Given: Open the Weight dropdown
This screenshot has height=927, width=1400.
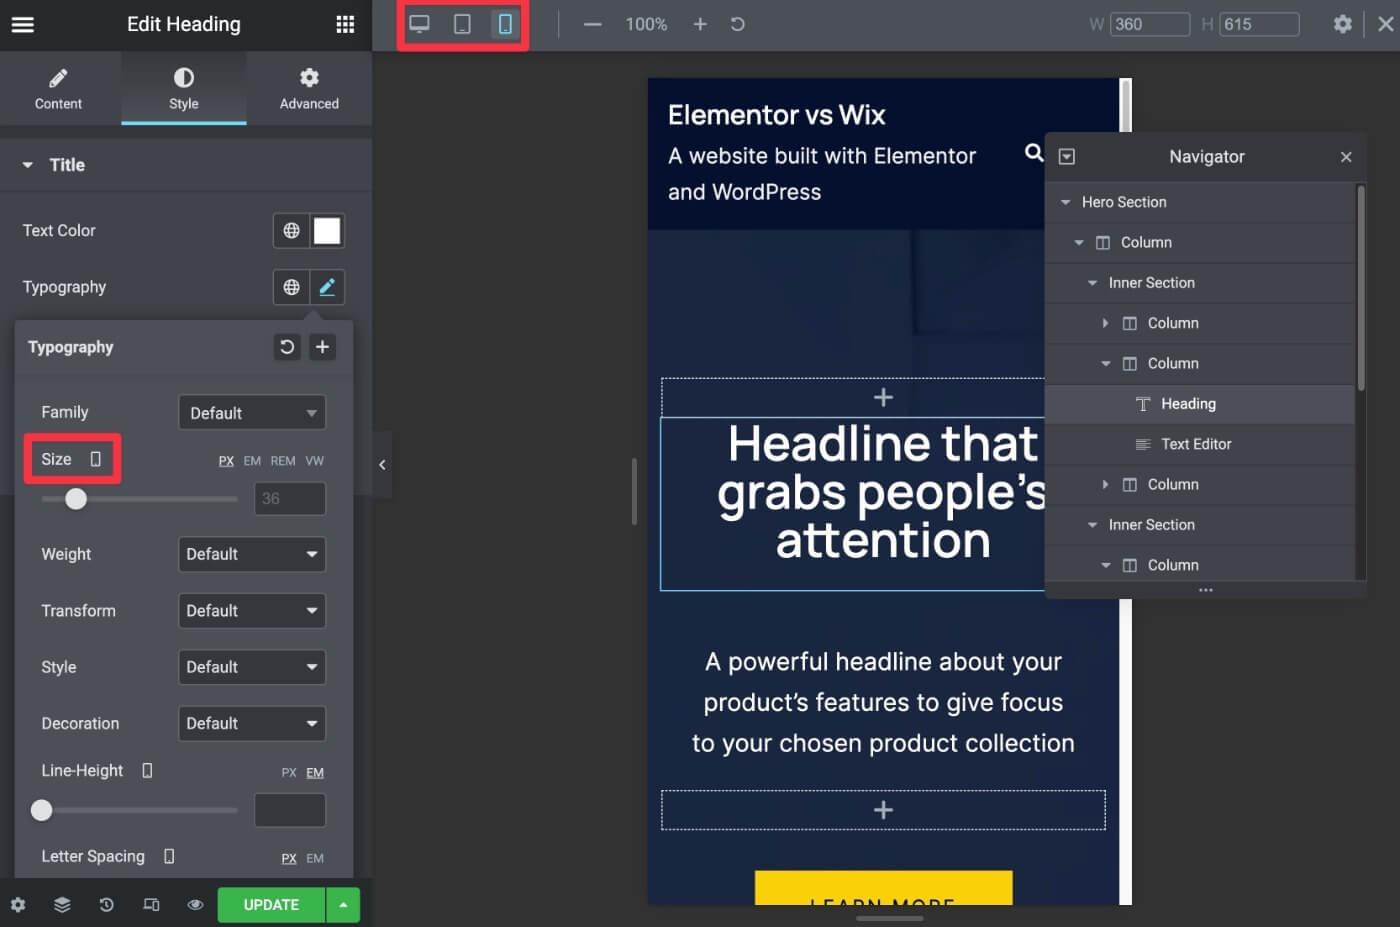Looking at the screenshot, I should pyautogui.click(x=252, y=554).
